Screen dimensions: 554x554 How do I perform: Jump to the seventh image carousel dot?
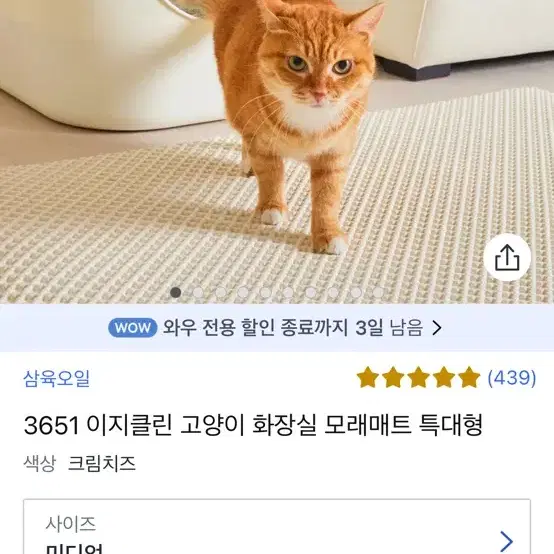[311, 293]
